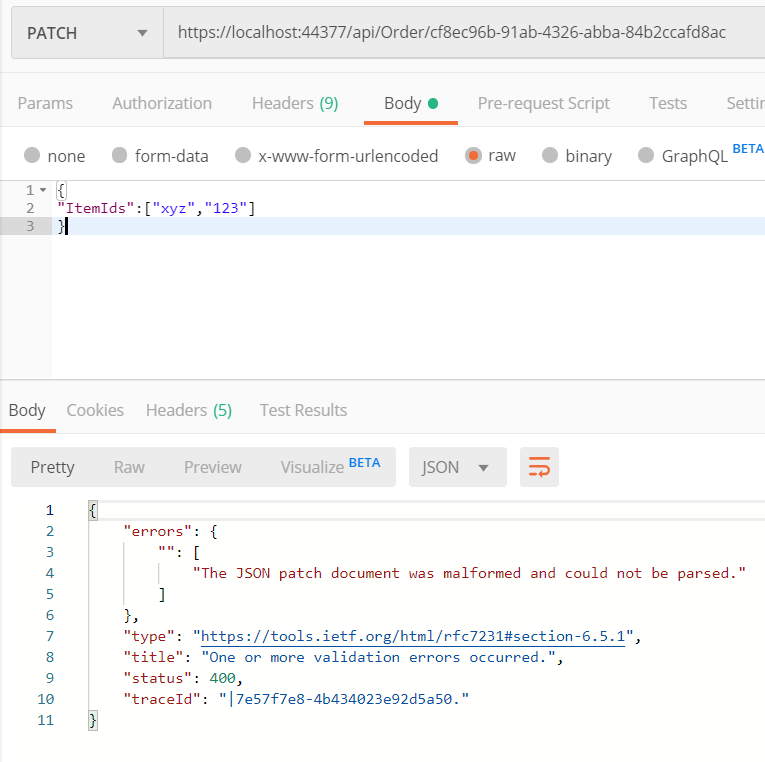This screenshot has width=765, height=762.
Task: Open the Tests tab
Action: (x=667, y=103)
